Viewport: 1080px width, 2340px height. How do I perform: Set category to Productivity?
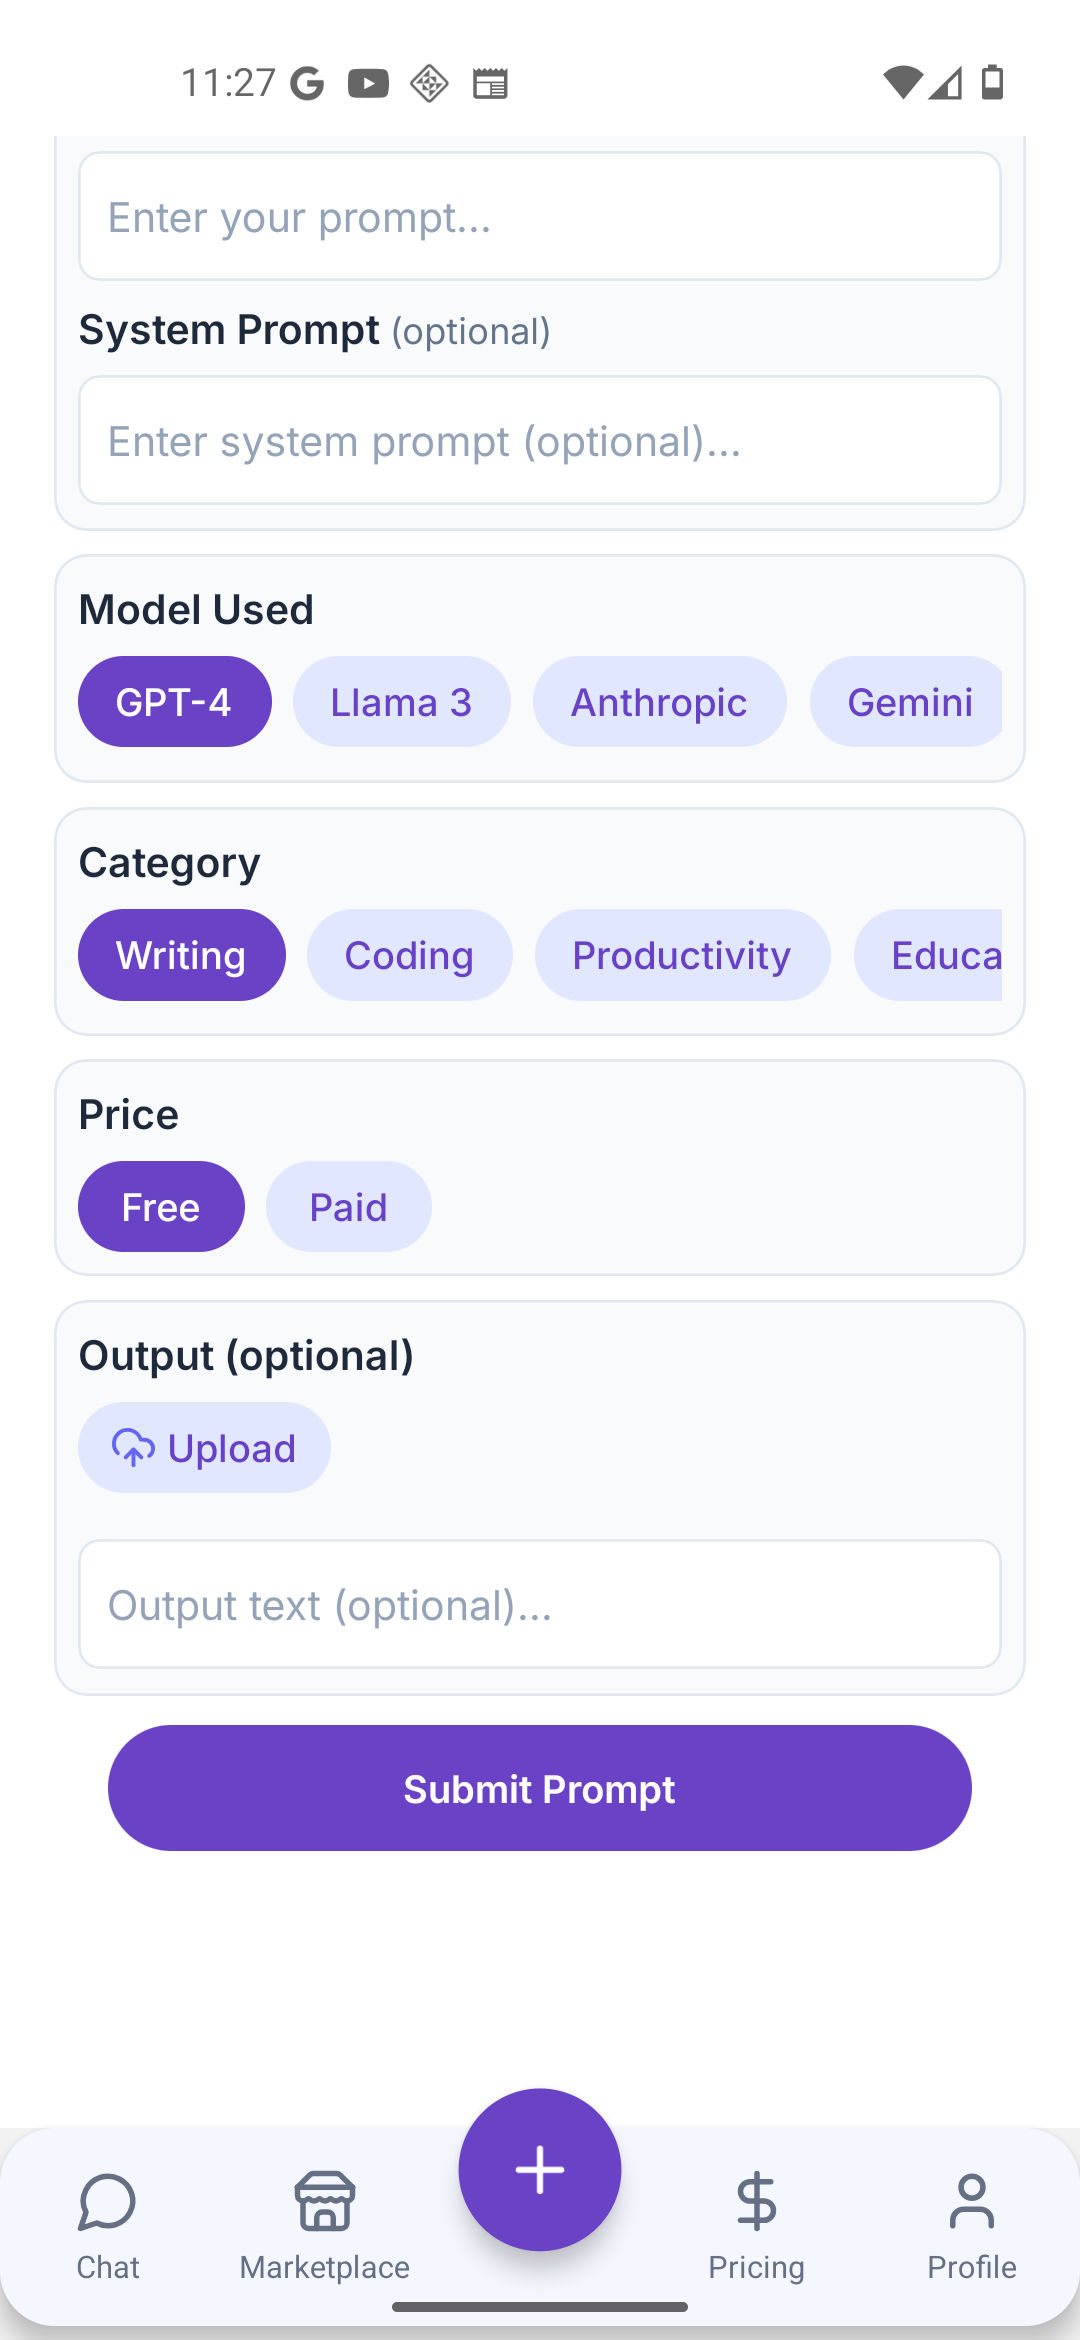click(x=682, y=955)
